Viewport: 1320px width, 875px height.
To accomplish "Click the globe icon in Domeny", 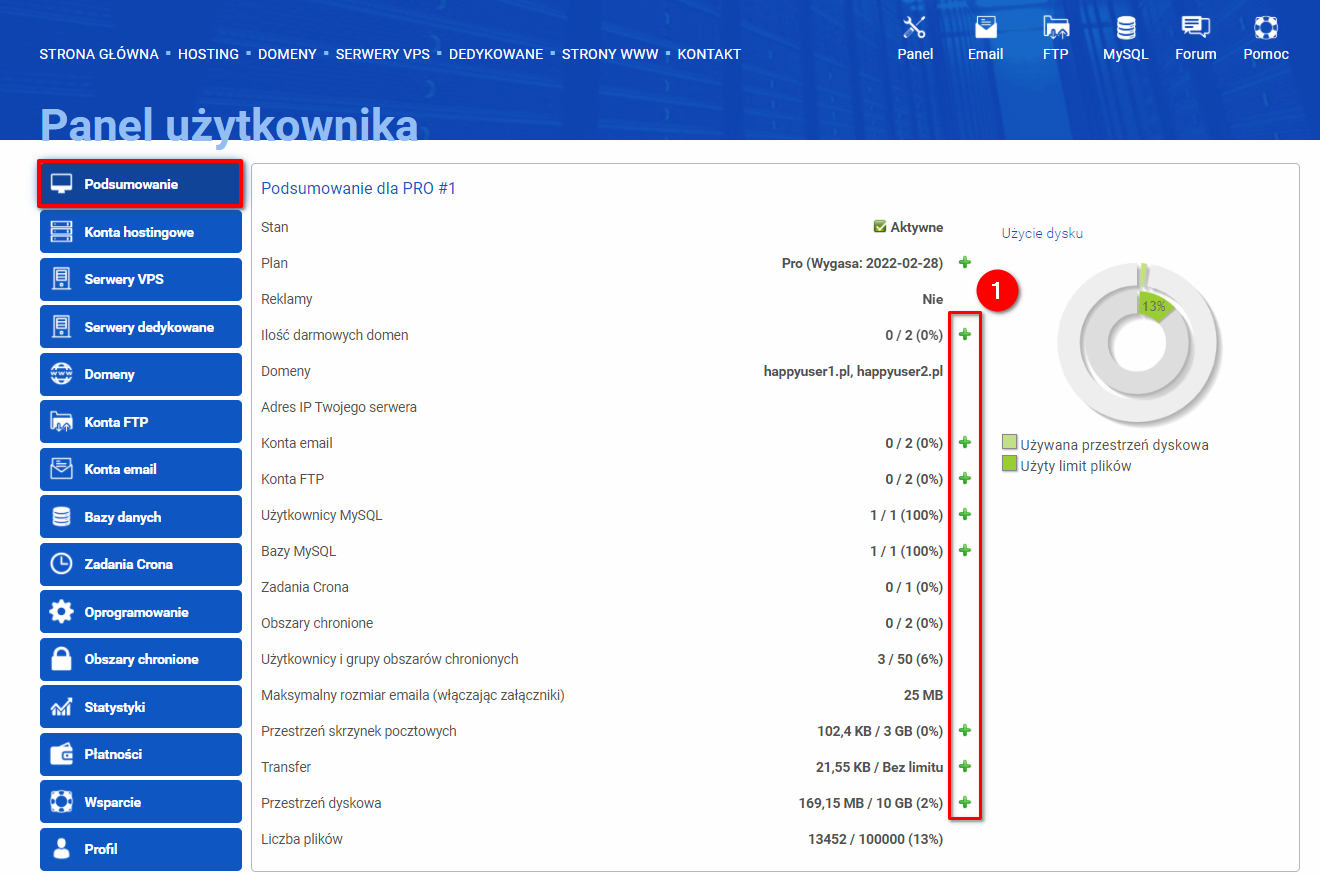I will point(62,374).
